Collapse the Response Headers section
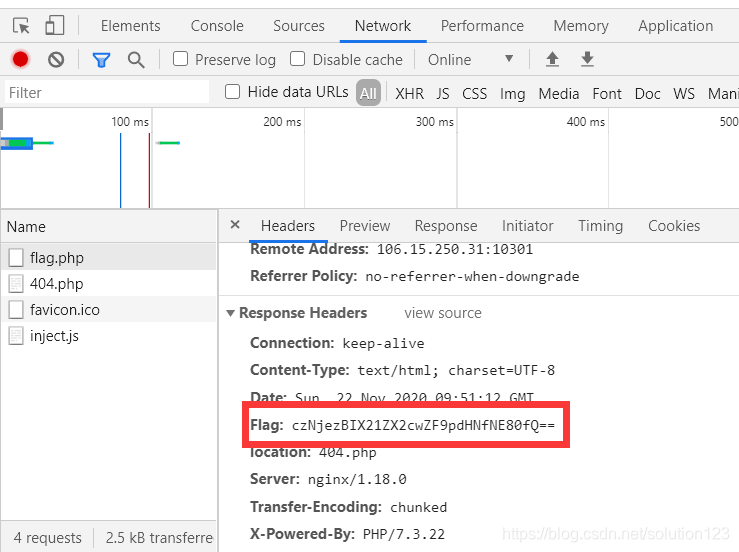 pyautogui.click(x=230, y=313)
